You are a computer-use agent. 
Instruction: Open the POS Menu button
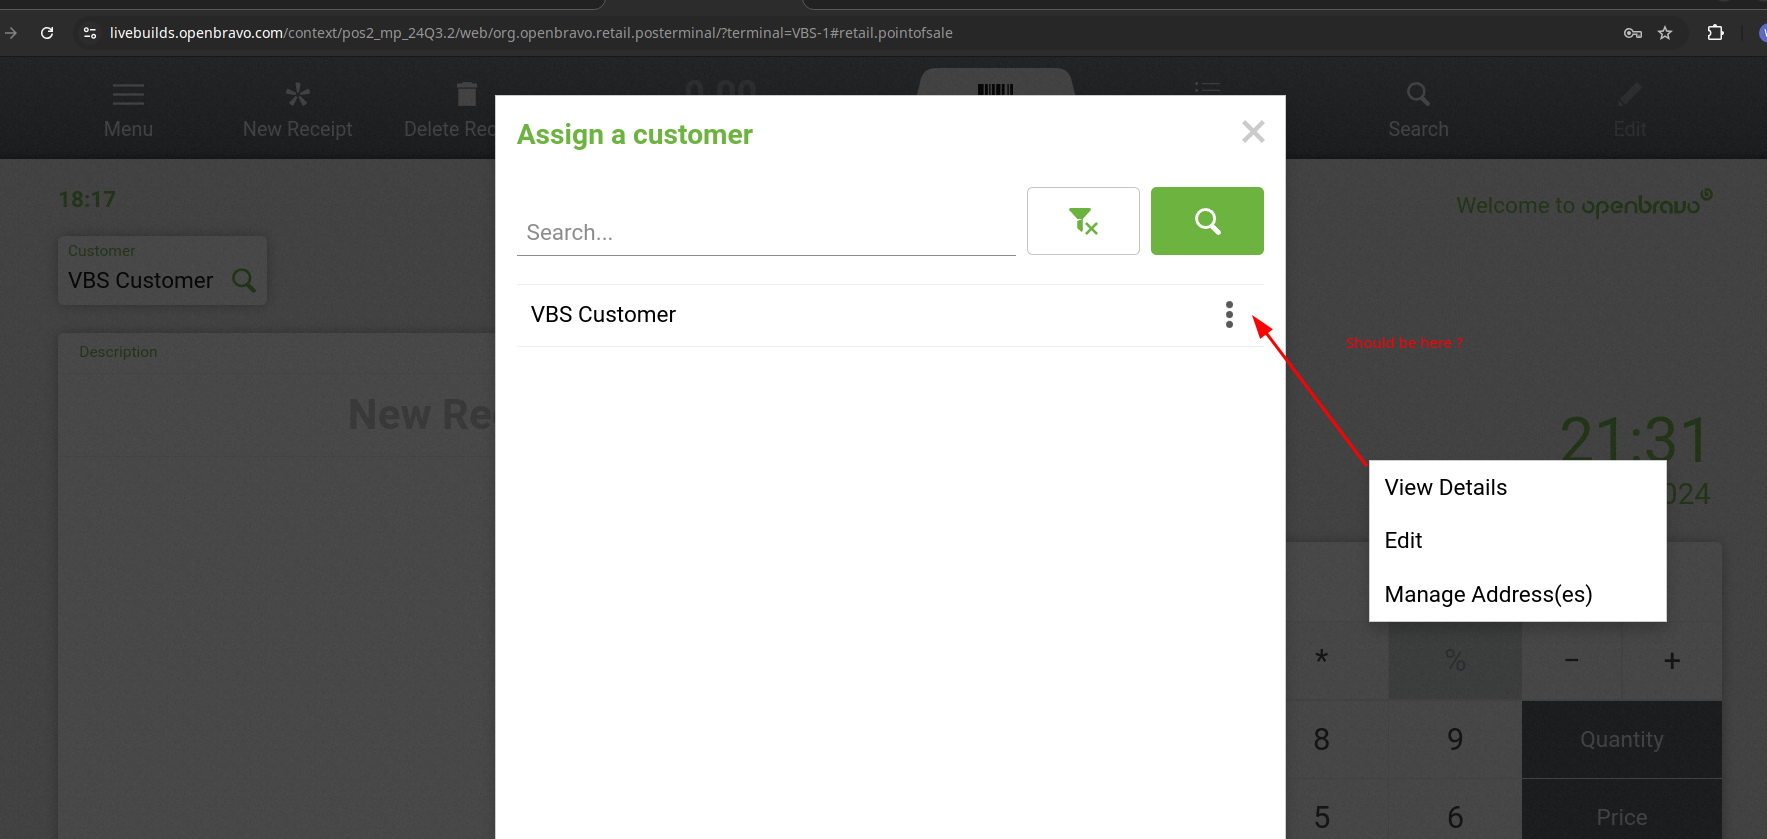pos(128,110)
